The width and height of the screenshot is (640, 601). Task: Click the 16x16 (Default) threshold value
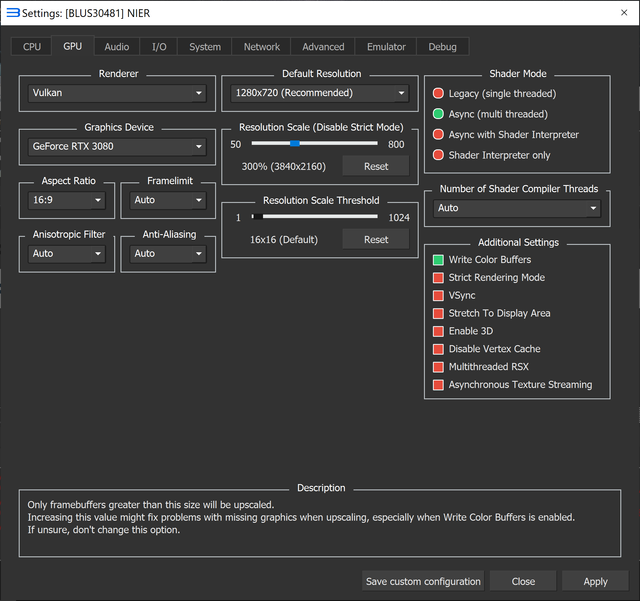coord(284,240)
